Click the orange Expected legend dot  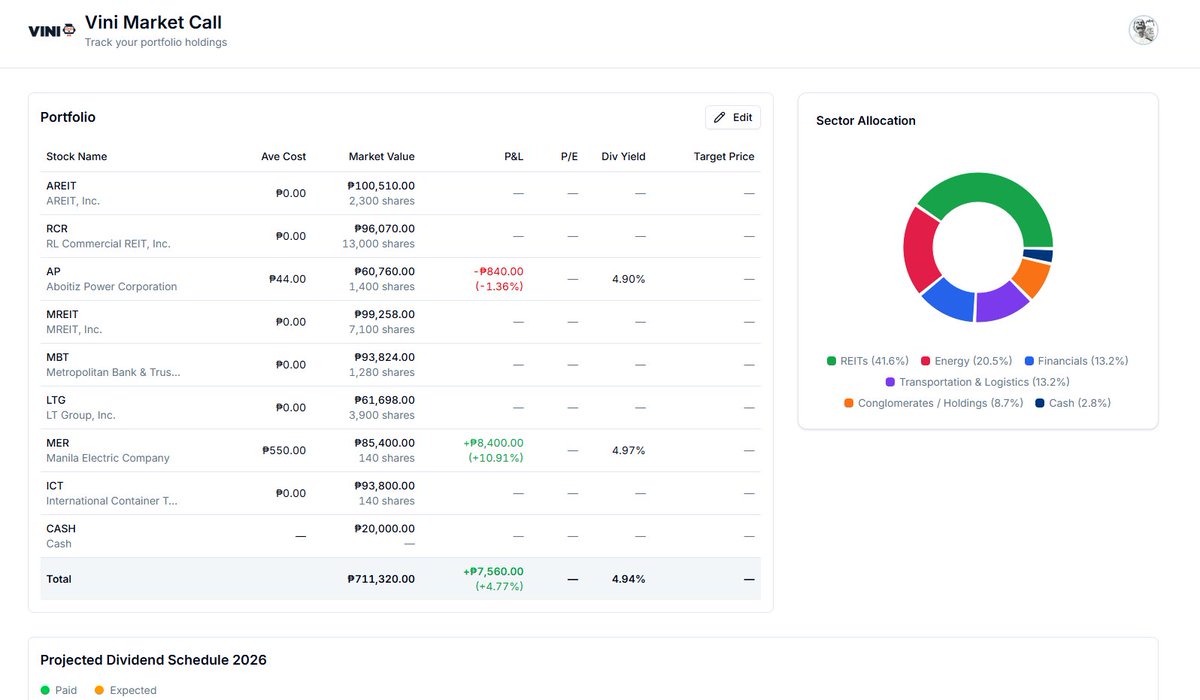pos(99,690)
